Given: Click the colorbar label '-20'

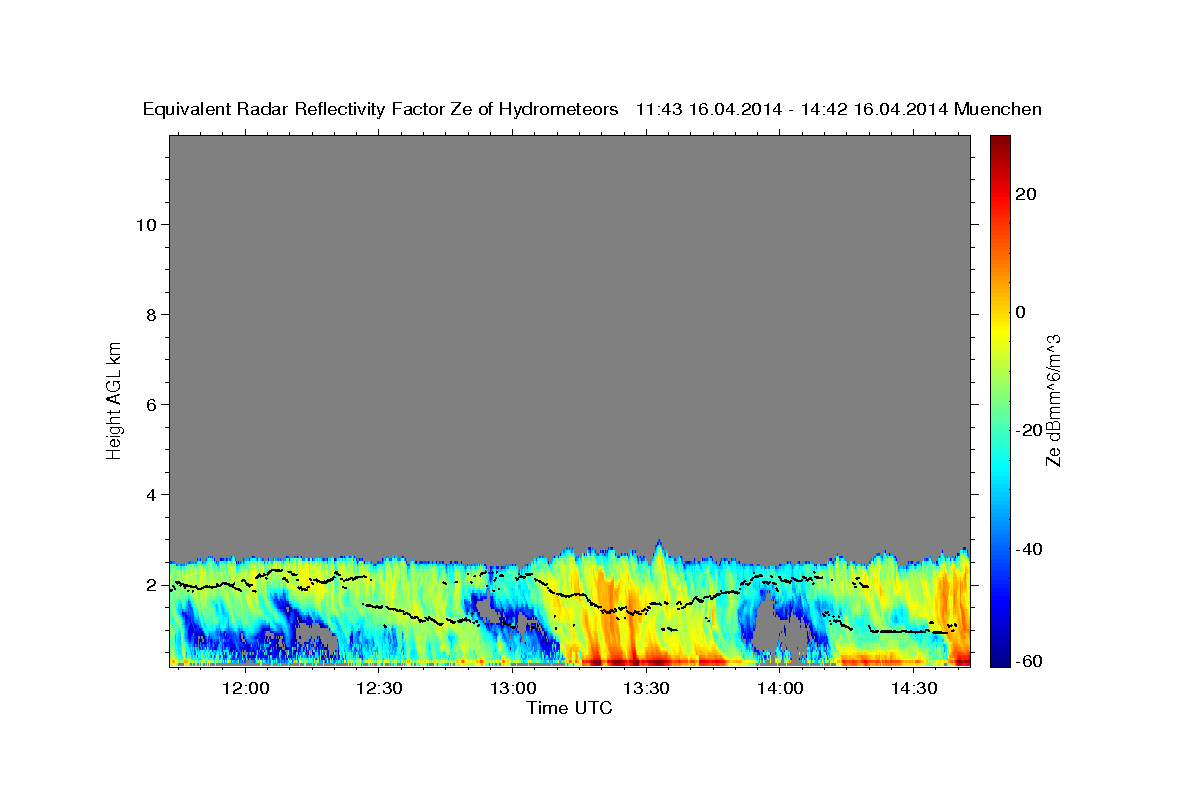Looking at the screenshot, I should pyautogui.click(x=1030, y=430).
